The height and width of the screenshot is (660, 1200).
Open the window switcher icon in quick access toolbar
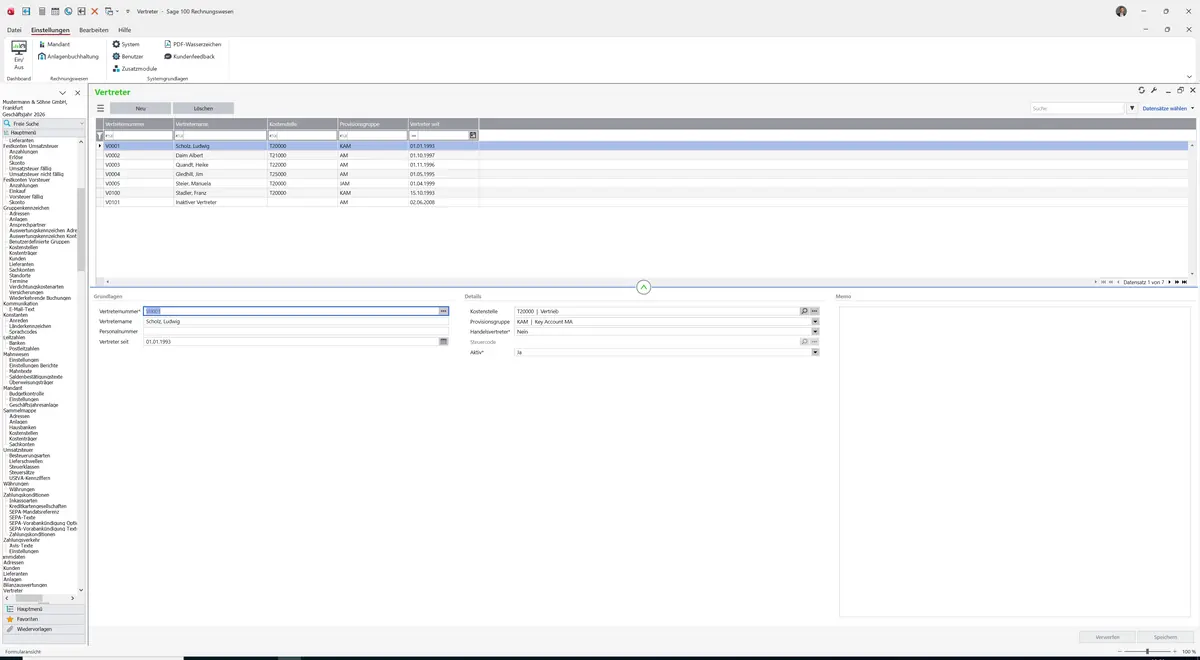point(109,11)
